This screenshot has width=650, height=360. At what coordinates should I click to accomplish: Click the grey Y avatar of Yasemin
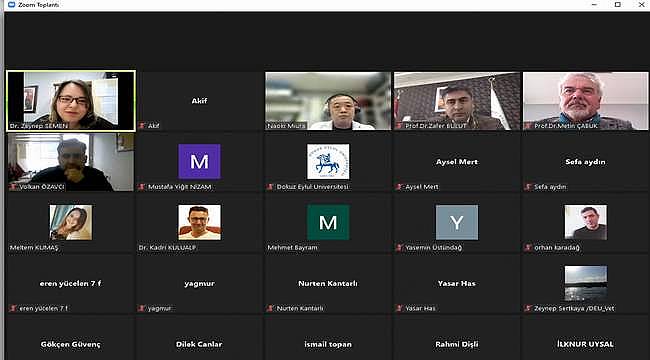click(x=457, y=222)
